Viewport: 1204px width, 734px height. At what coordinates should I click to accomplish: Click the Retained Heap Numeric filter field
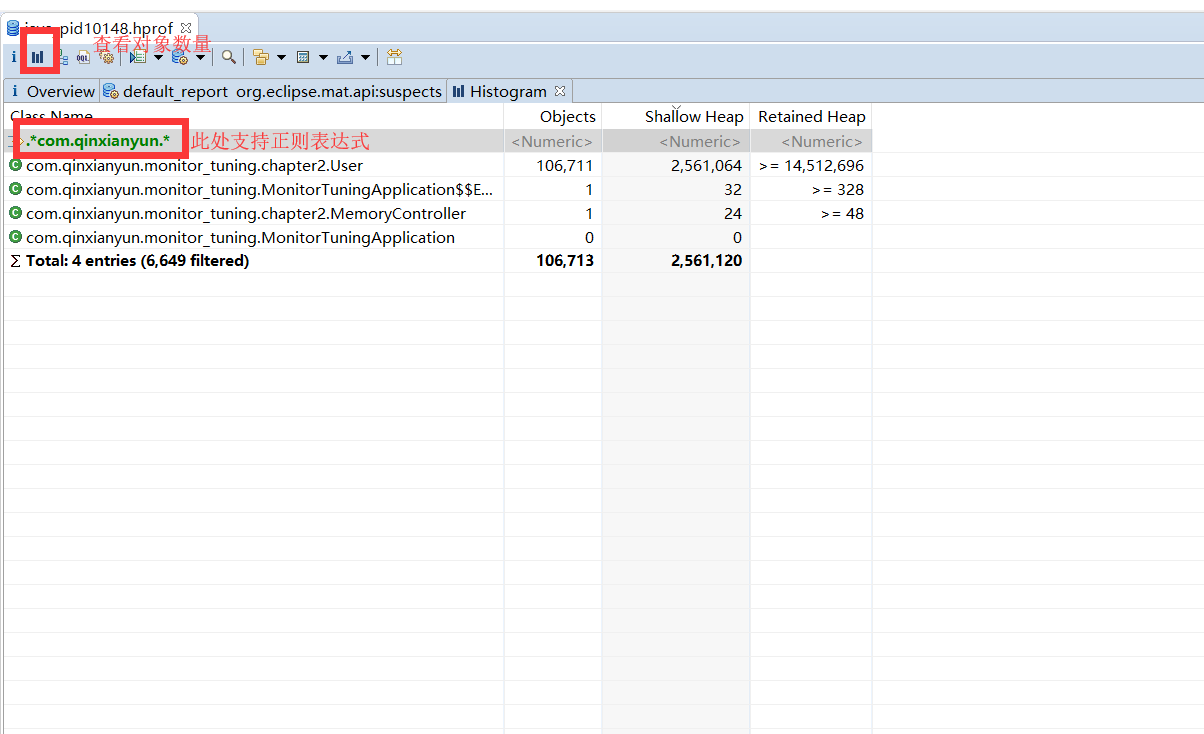811,141
